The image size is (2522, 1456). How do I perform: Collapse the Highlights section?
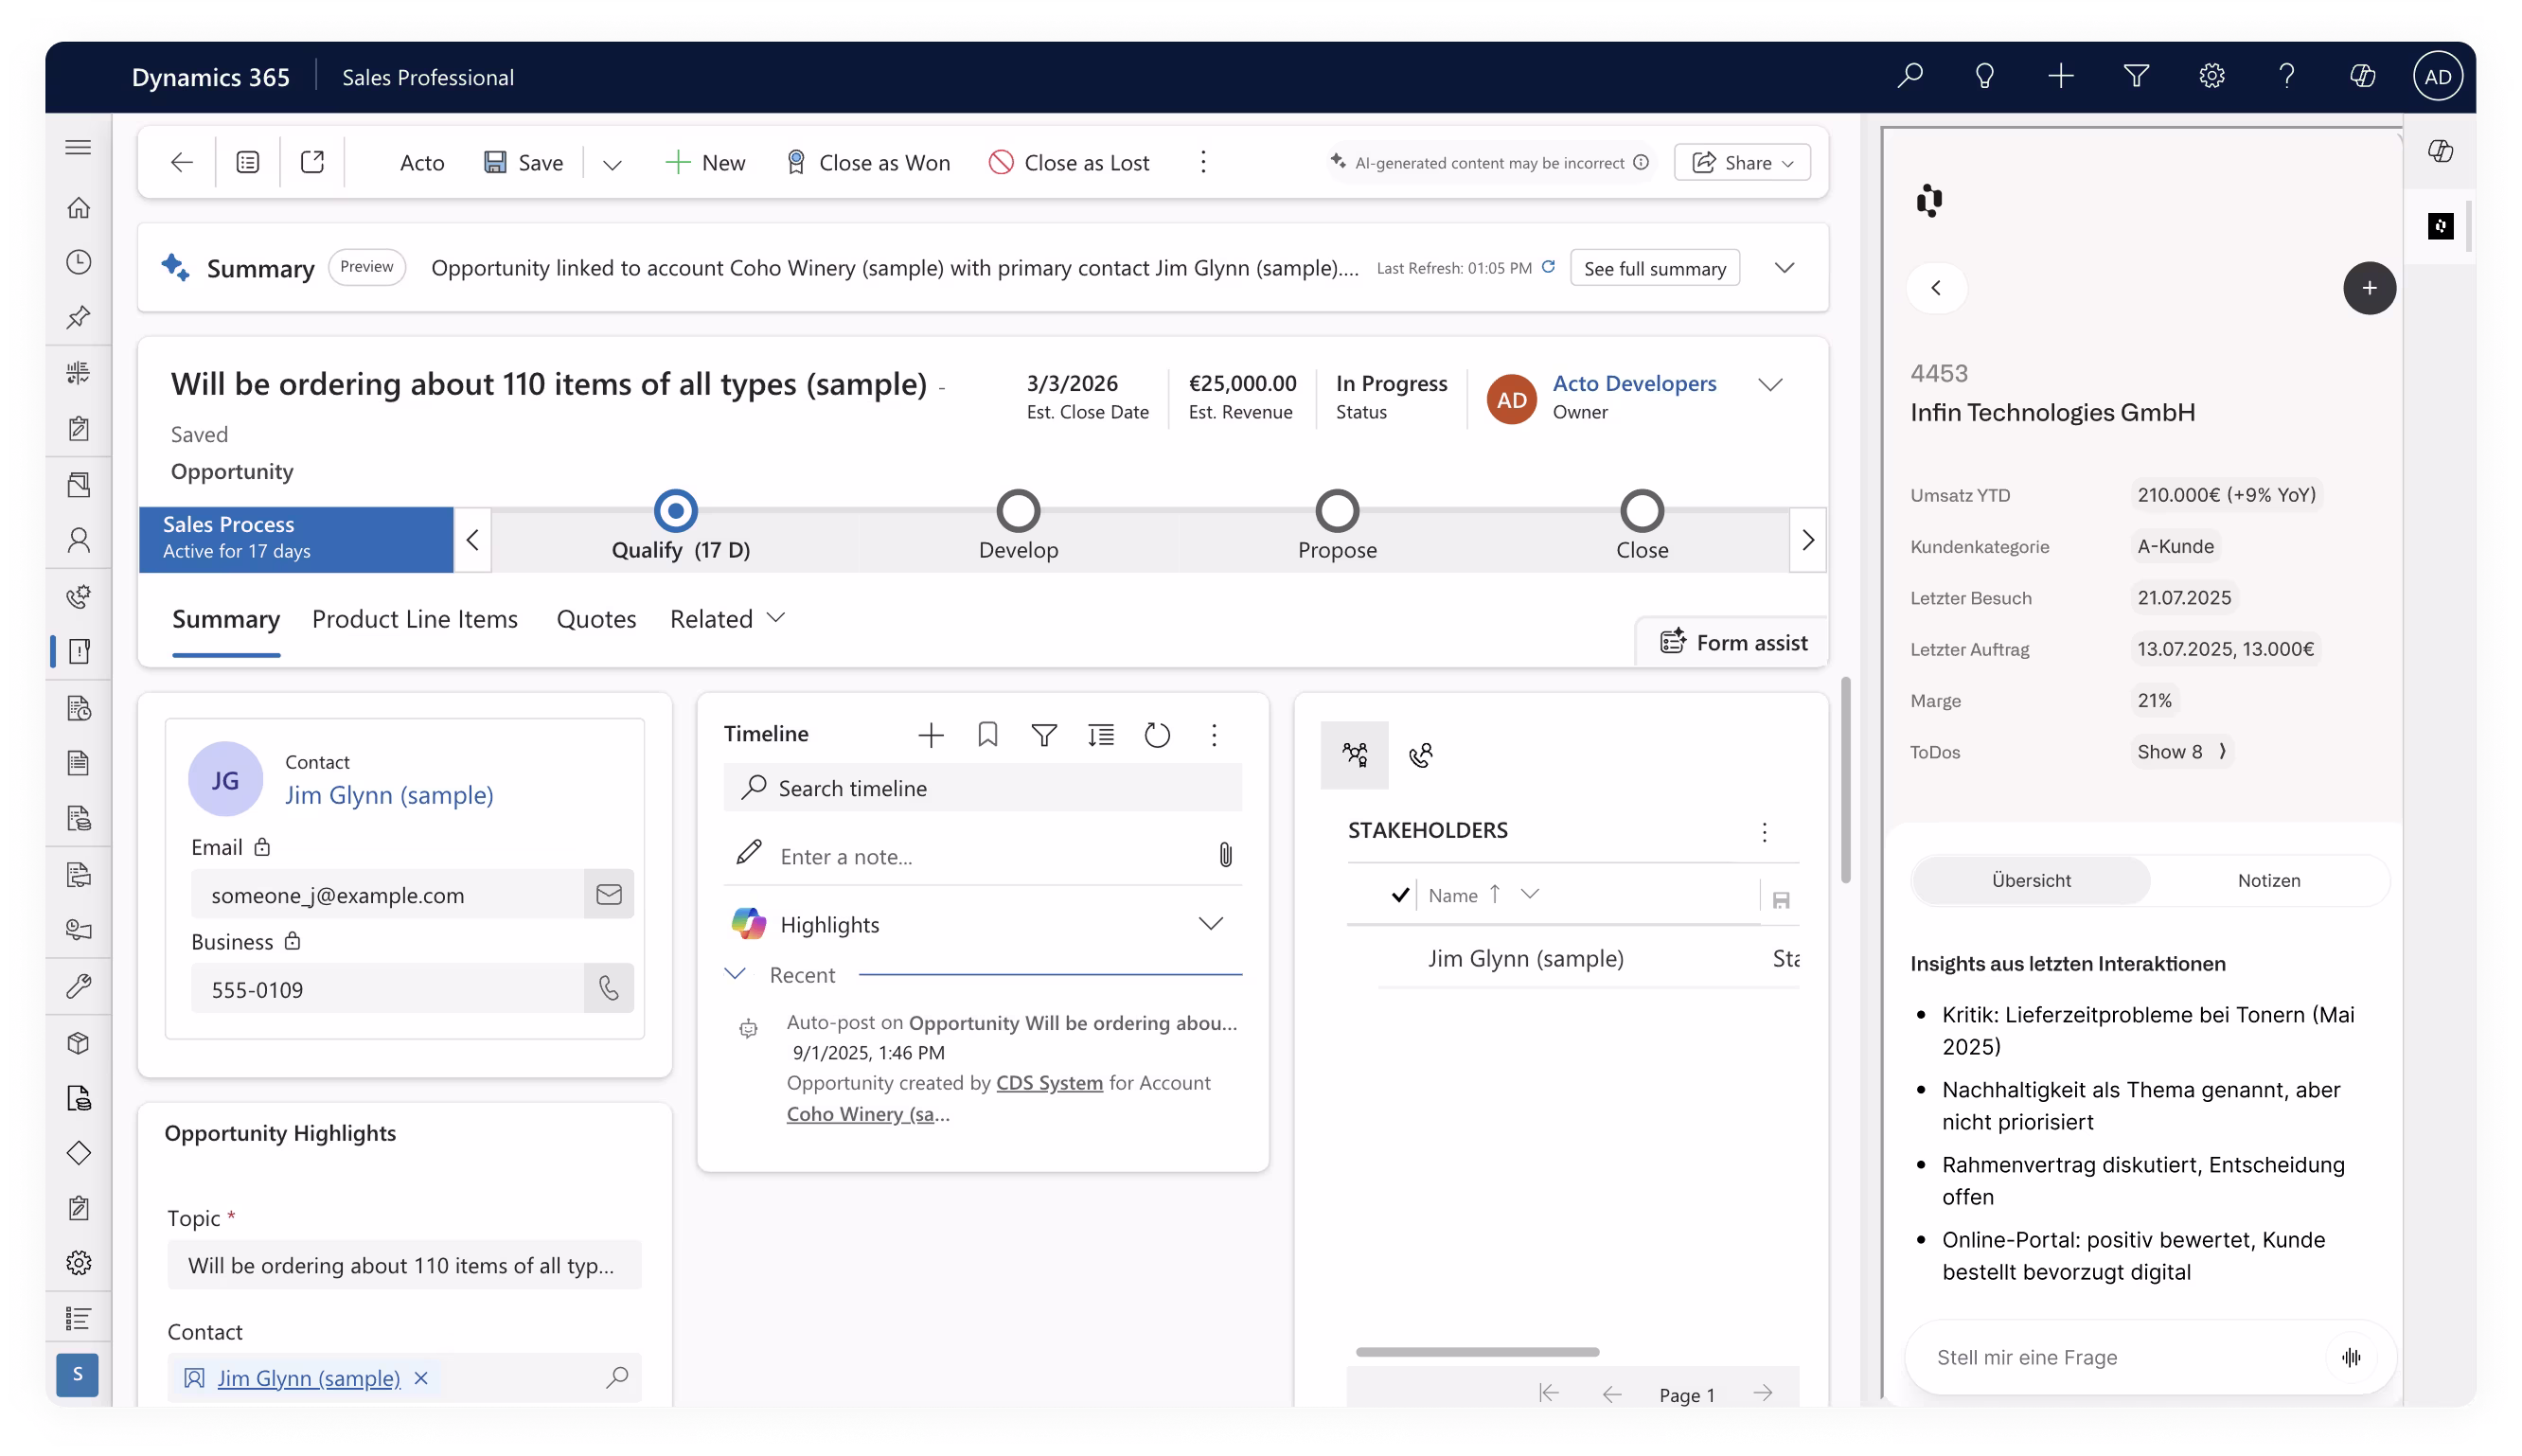(1210, 924)
